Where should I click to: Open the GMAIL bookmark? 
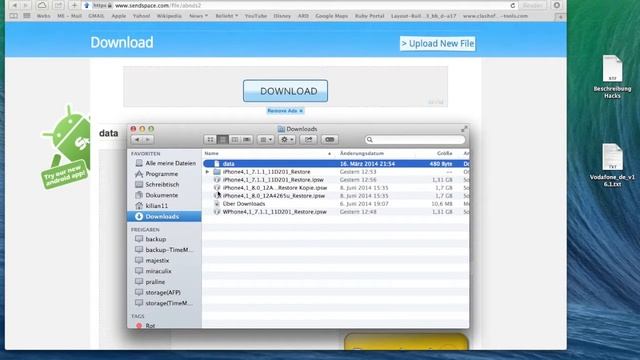point(96,16)
